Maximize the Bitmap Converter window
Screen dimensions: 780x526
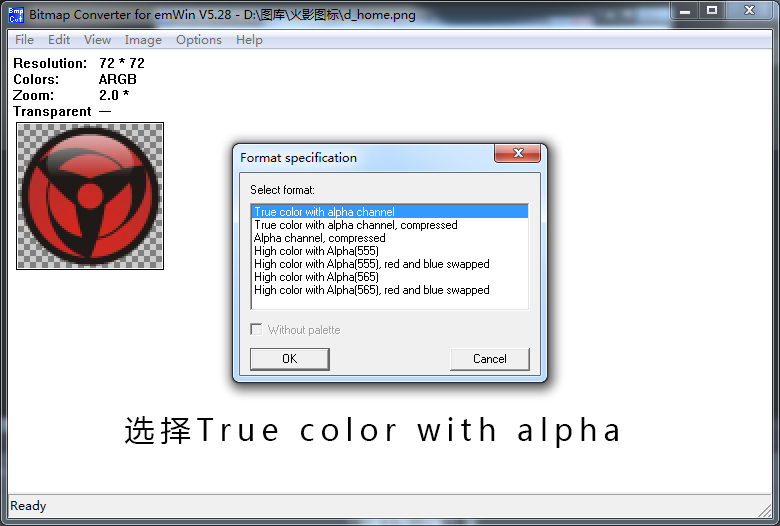click(712, 10)
